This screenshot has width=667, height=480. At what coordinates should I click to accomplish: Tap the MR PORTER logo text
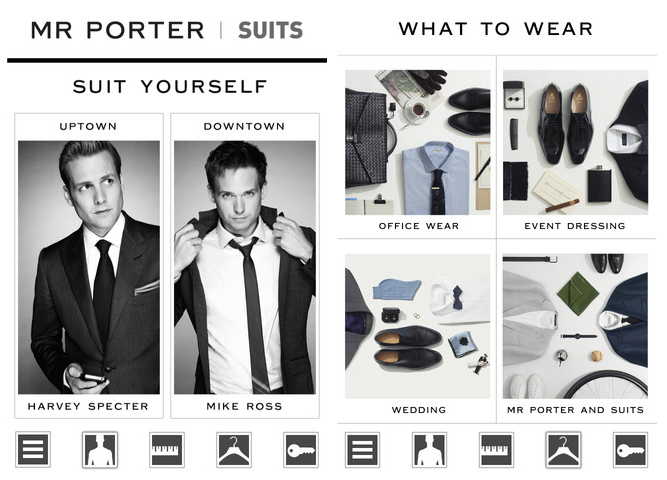point(118,31)
